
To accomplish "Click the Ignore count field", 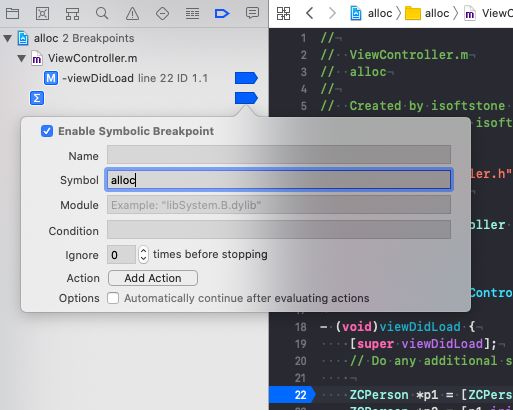I will point(121,255).
